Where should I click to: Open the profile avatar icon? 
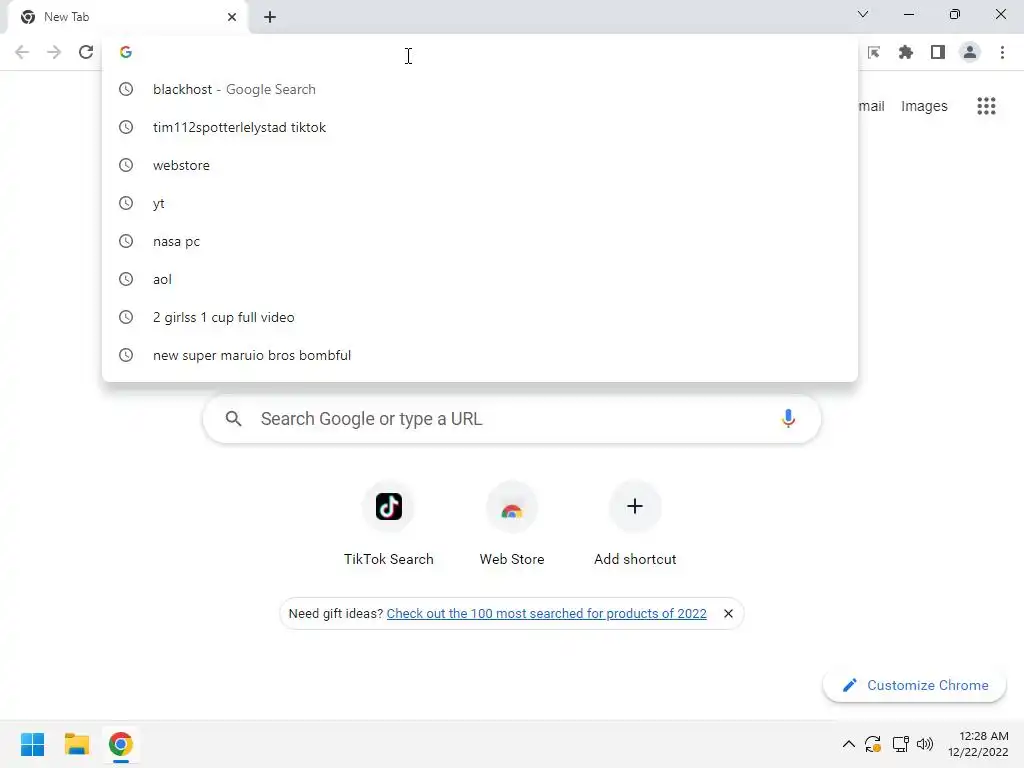[970, 52]
